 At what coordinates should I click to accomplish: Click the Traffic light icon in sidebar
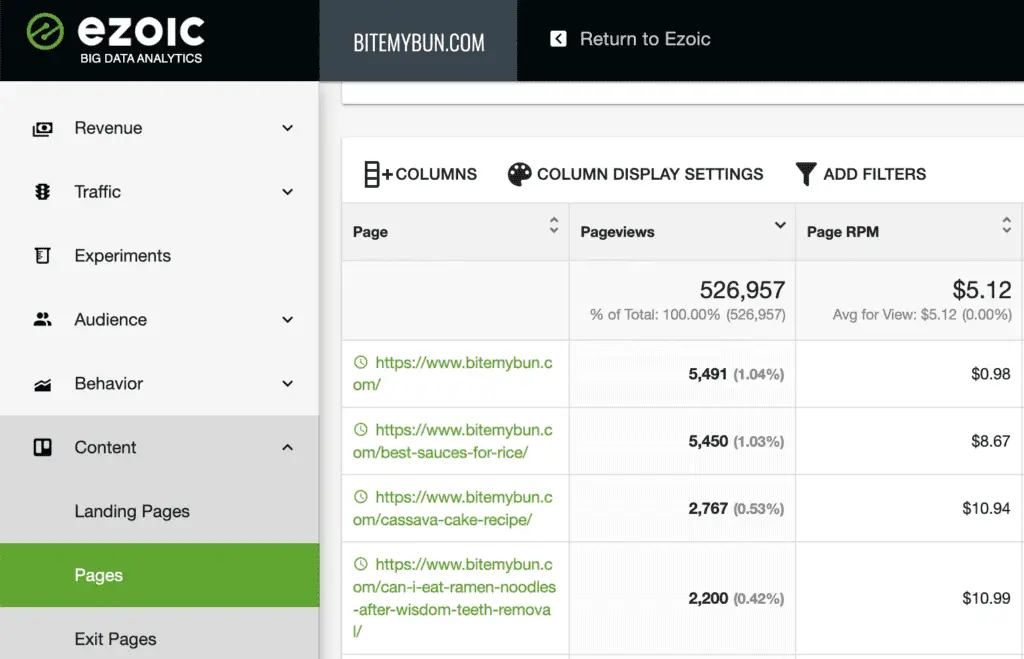(42, 192)
